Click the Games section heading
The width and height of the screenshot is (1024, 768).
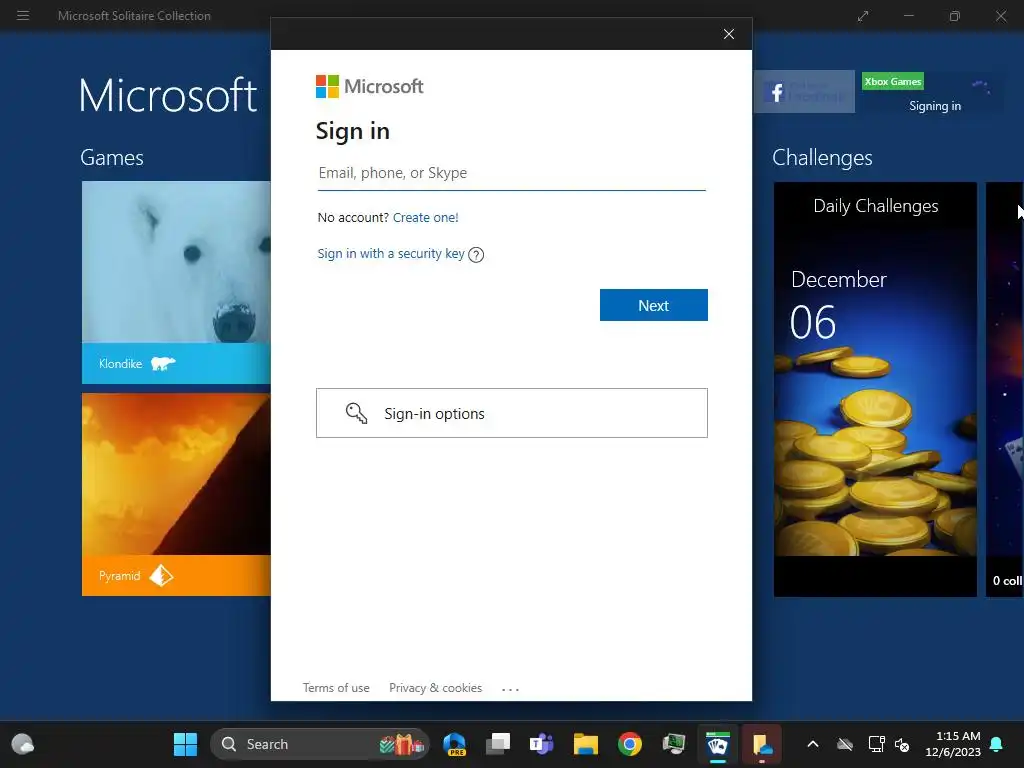pyautogui.click(x=112, y=157)
